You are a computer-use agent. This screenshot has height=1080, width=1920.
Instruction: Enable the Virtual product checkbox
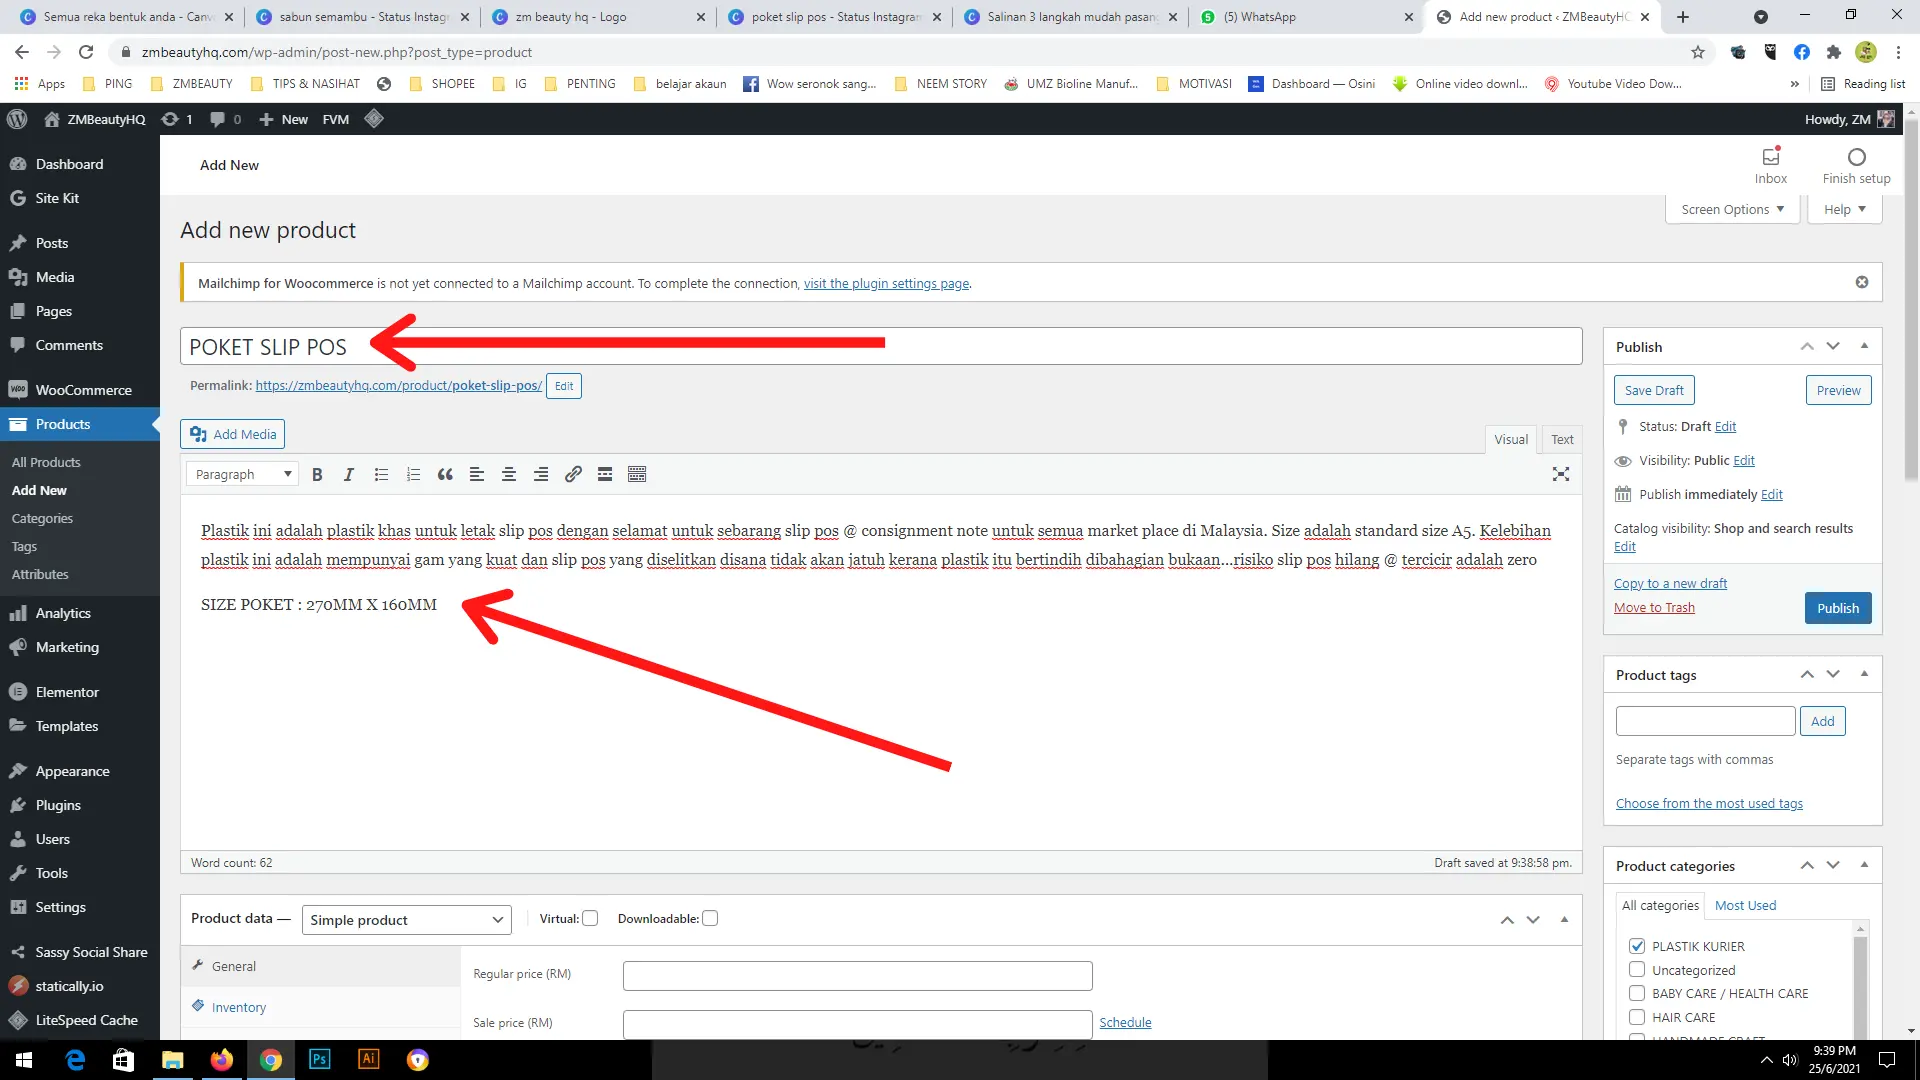(590, 918)
